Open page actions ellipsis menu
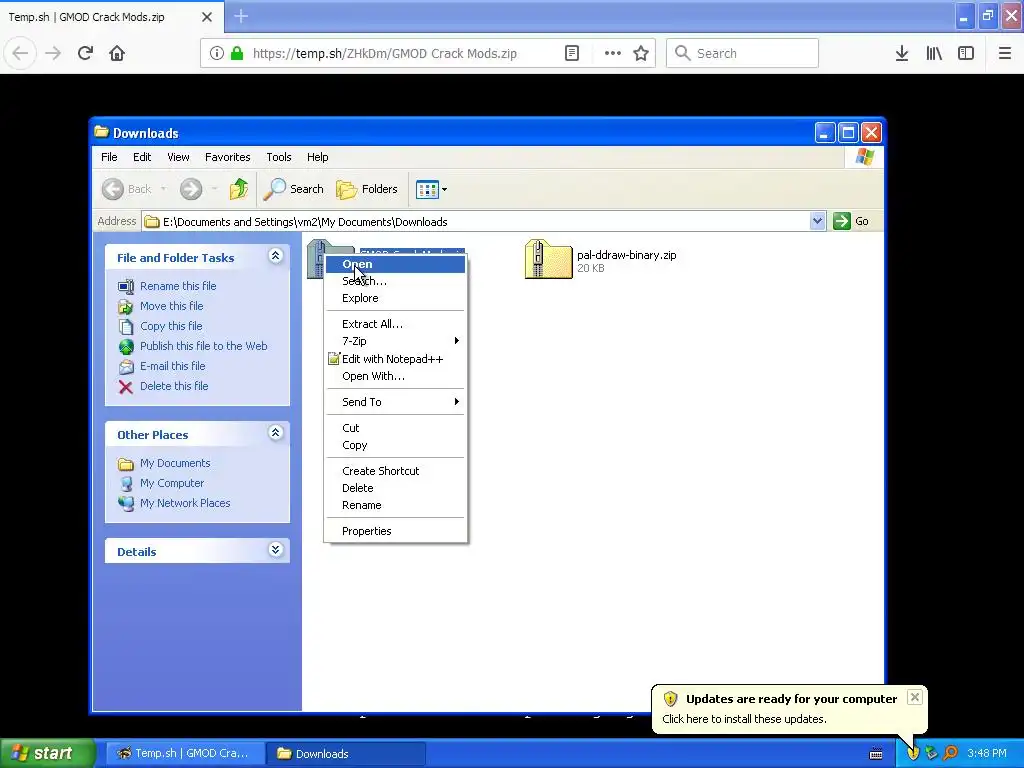This screenshot has width=1024, height=768. coord(613,53)
